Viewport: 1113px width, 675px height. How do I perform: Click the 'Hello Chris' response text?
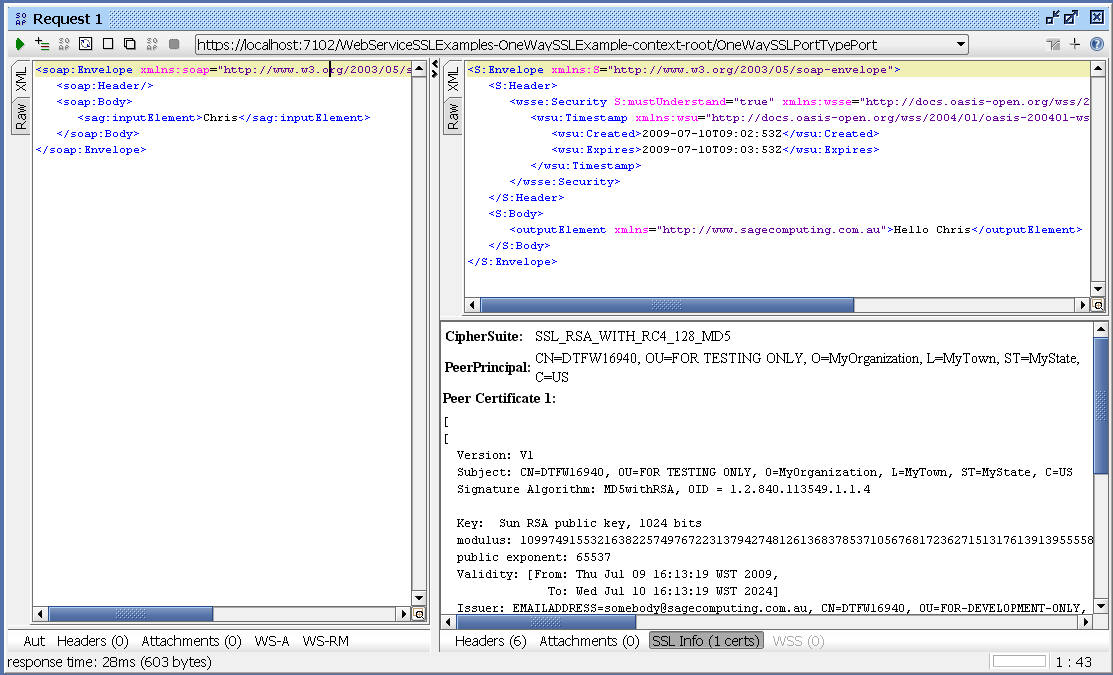[x=931, y=230]
